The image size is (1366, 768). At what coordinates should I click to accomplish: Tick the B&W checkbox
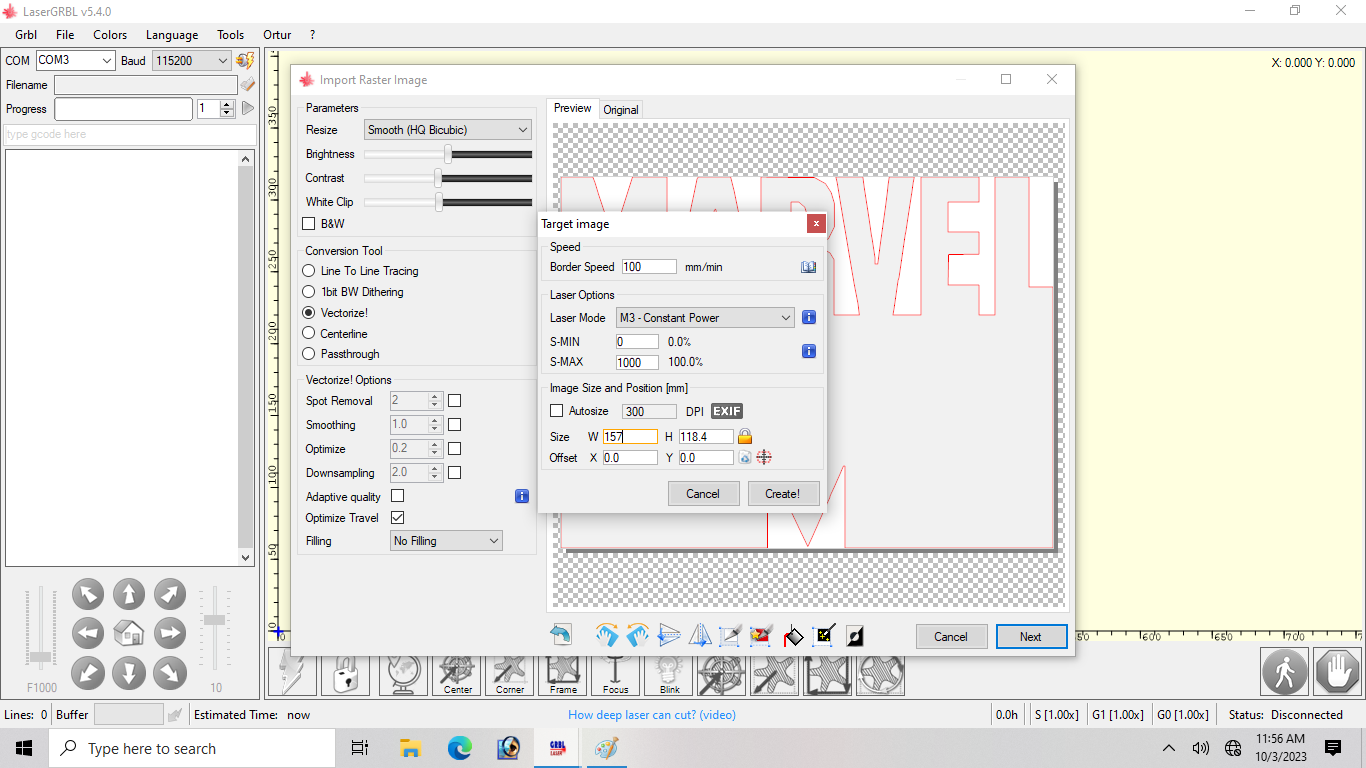[x=309, y=224]
